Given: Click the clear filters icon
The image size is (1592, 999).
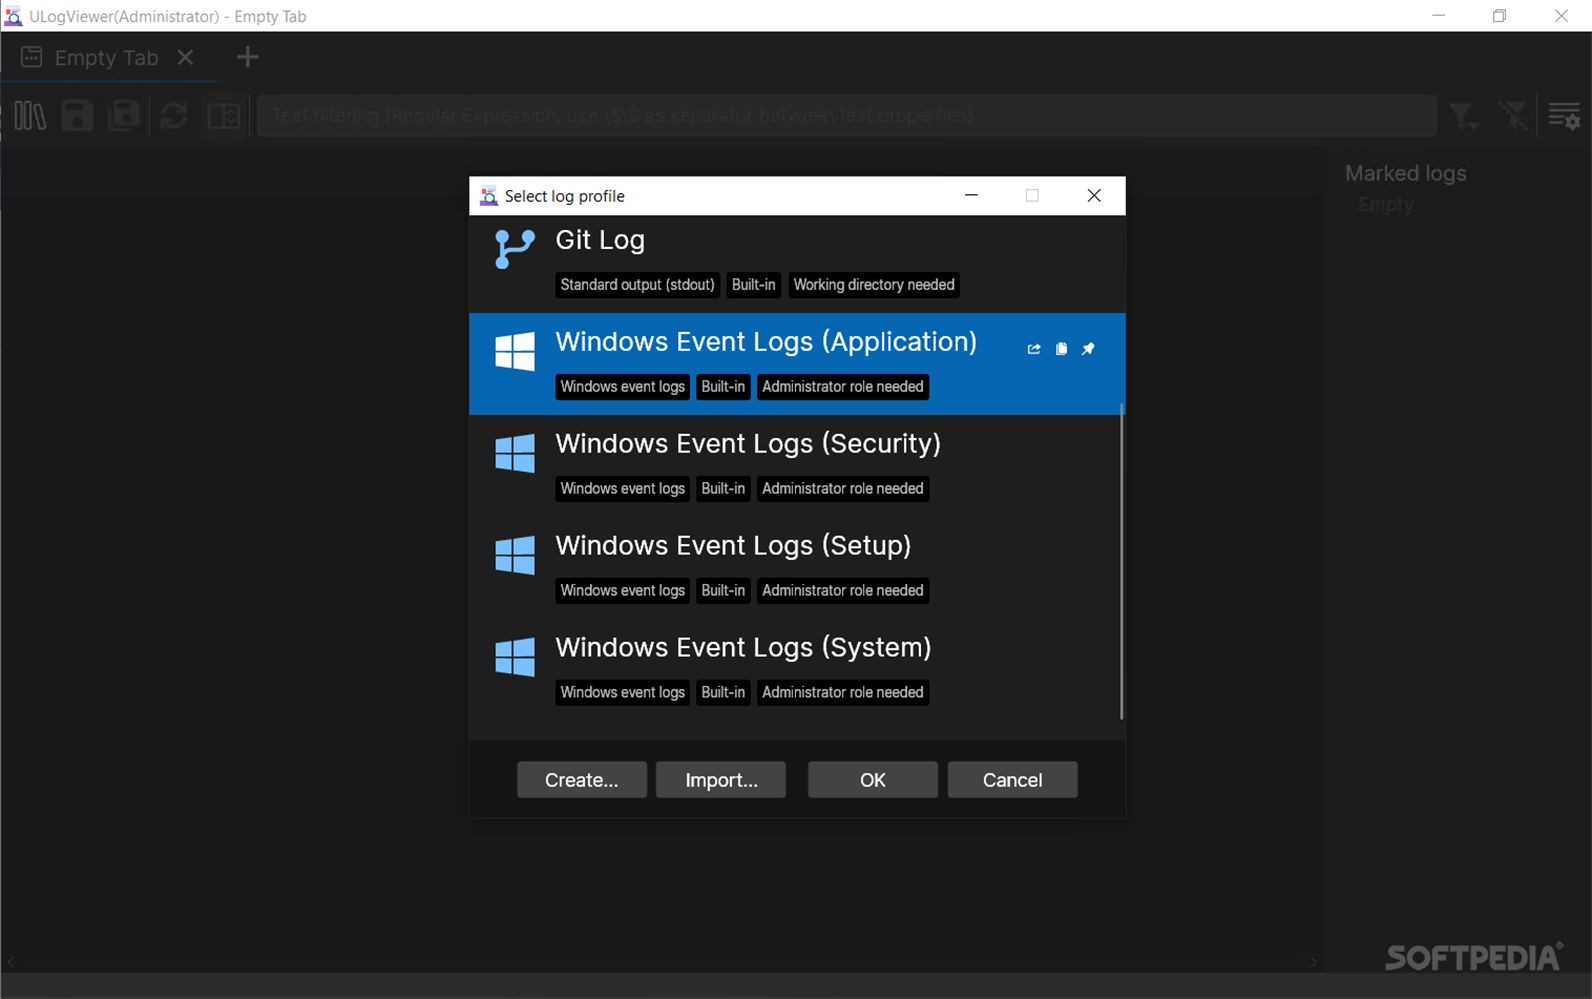Looking at the screenshot, I should [x=1513, y=116].
